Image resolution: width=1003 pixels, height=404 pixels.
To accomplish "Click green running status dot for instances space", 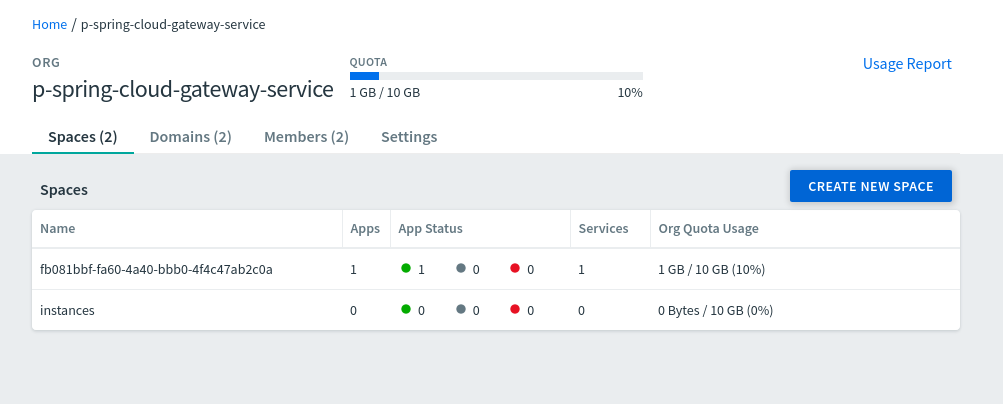I will [406, 309].
